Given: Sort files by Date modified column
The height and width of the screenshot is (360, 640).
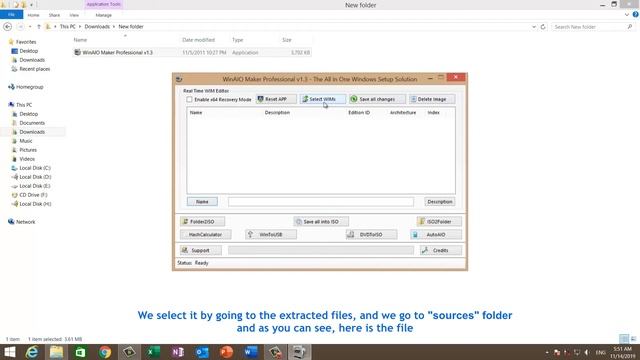Looking at the screenshot, I should click(x=198, y=40).
